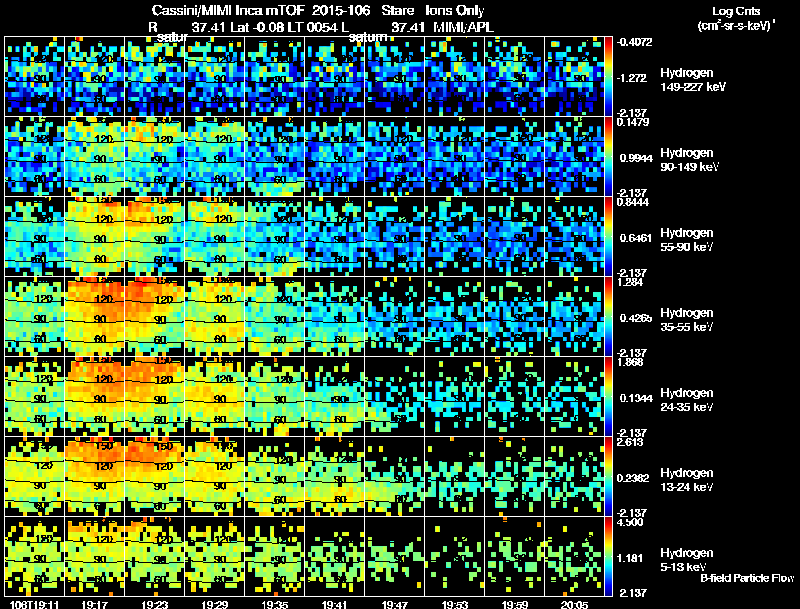Click the 'Hydrogen 149-227 keV' row label

(692, 80)
